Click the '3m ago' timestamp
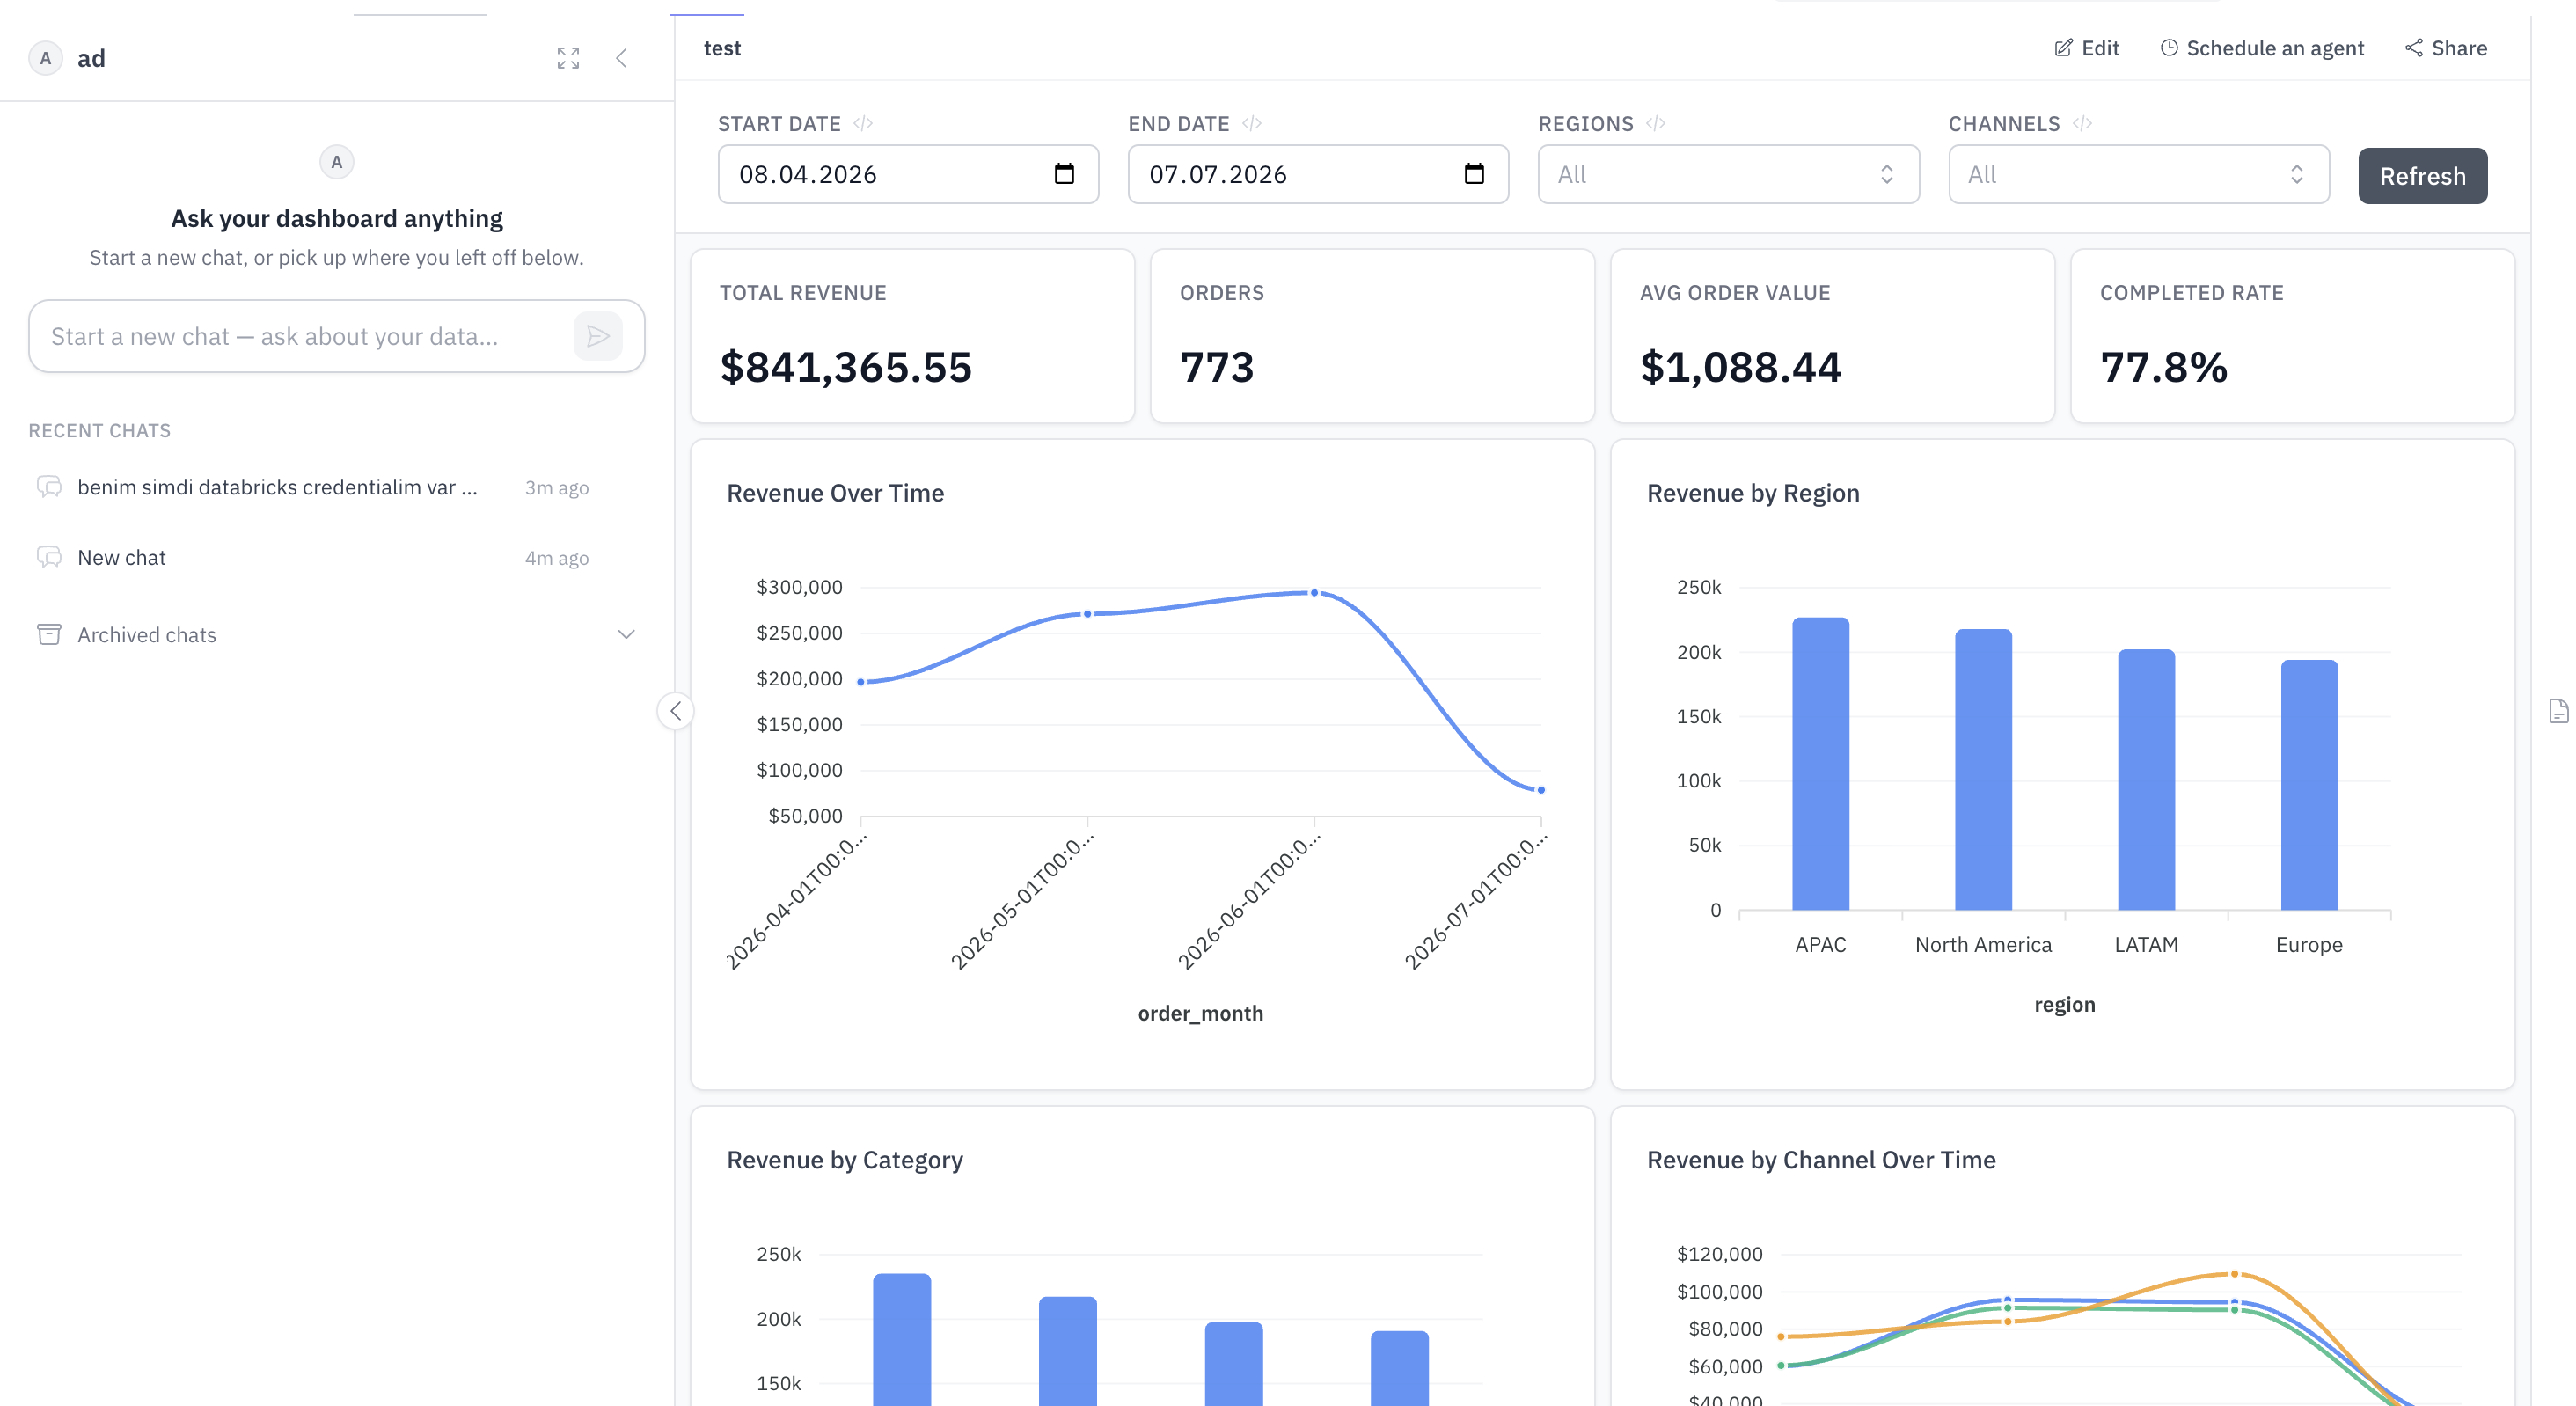Image resolution: width=2576 pixels, height=1406 pixels. [557, 488]
